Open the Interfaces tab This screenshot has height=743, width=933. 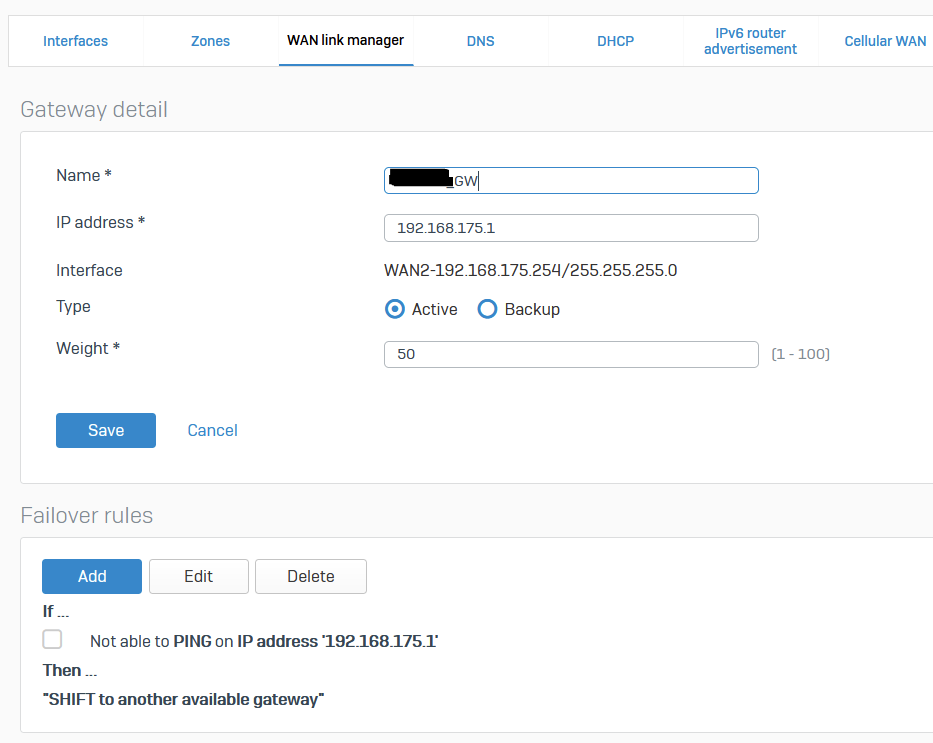coord(75,41)
